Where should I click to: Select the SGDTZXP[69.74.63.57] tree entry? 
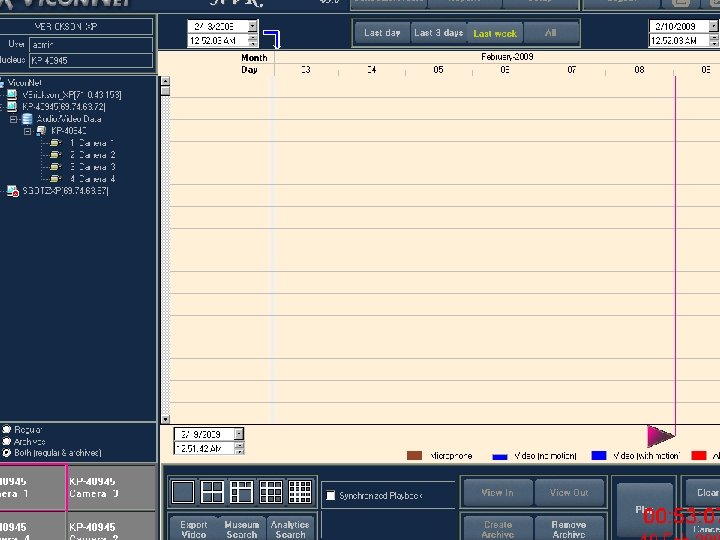coord(65,191)
